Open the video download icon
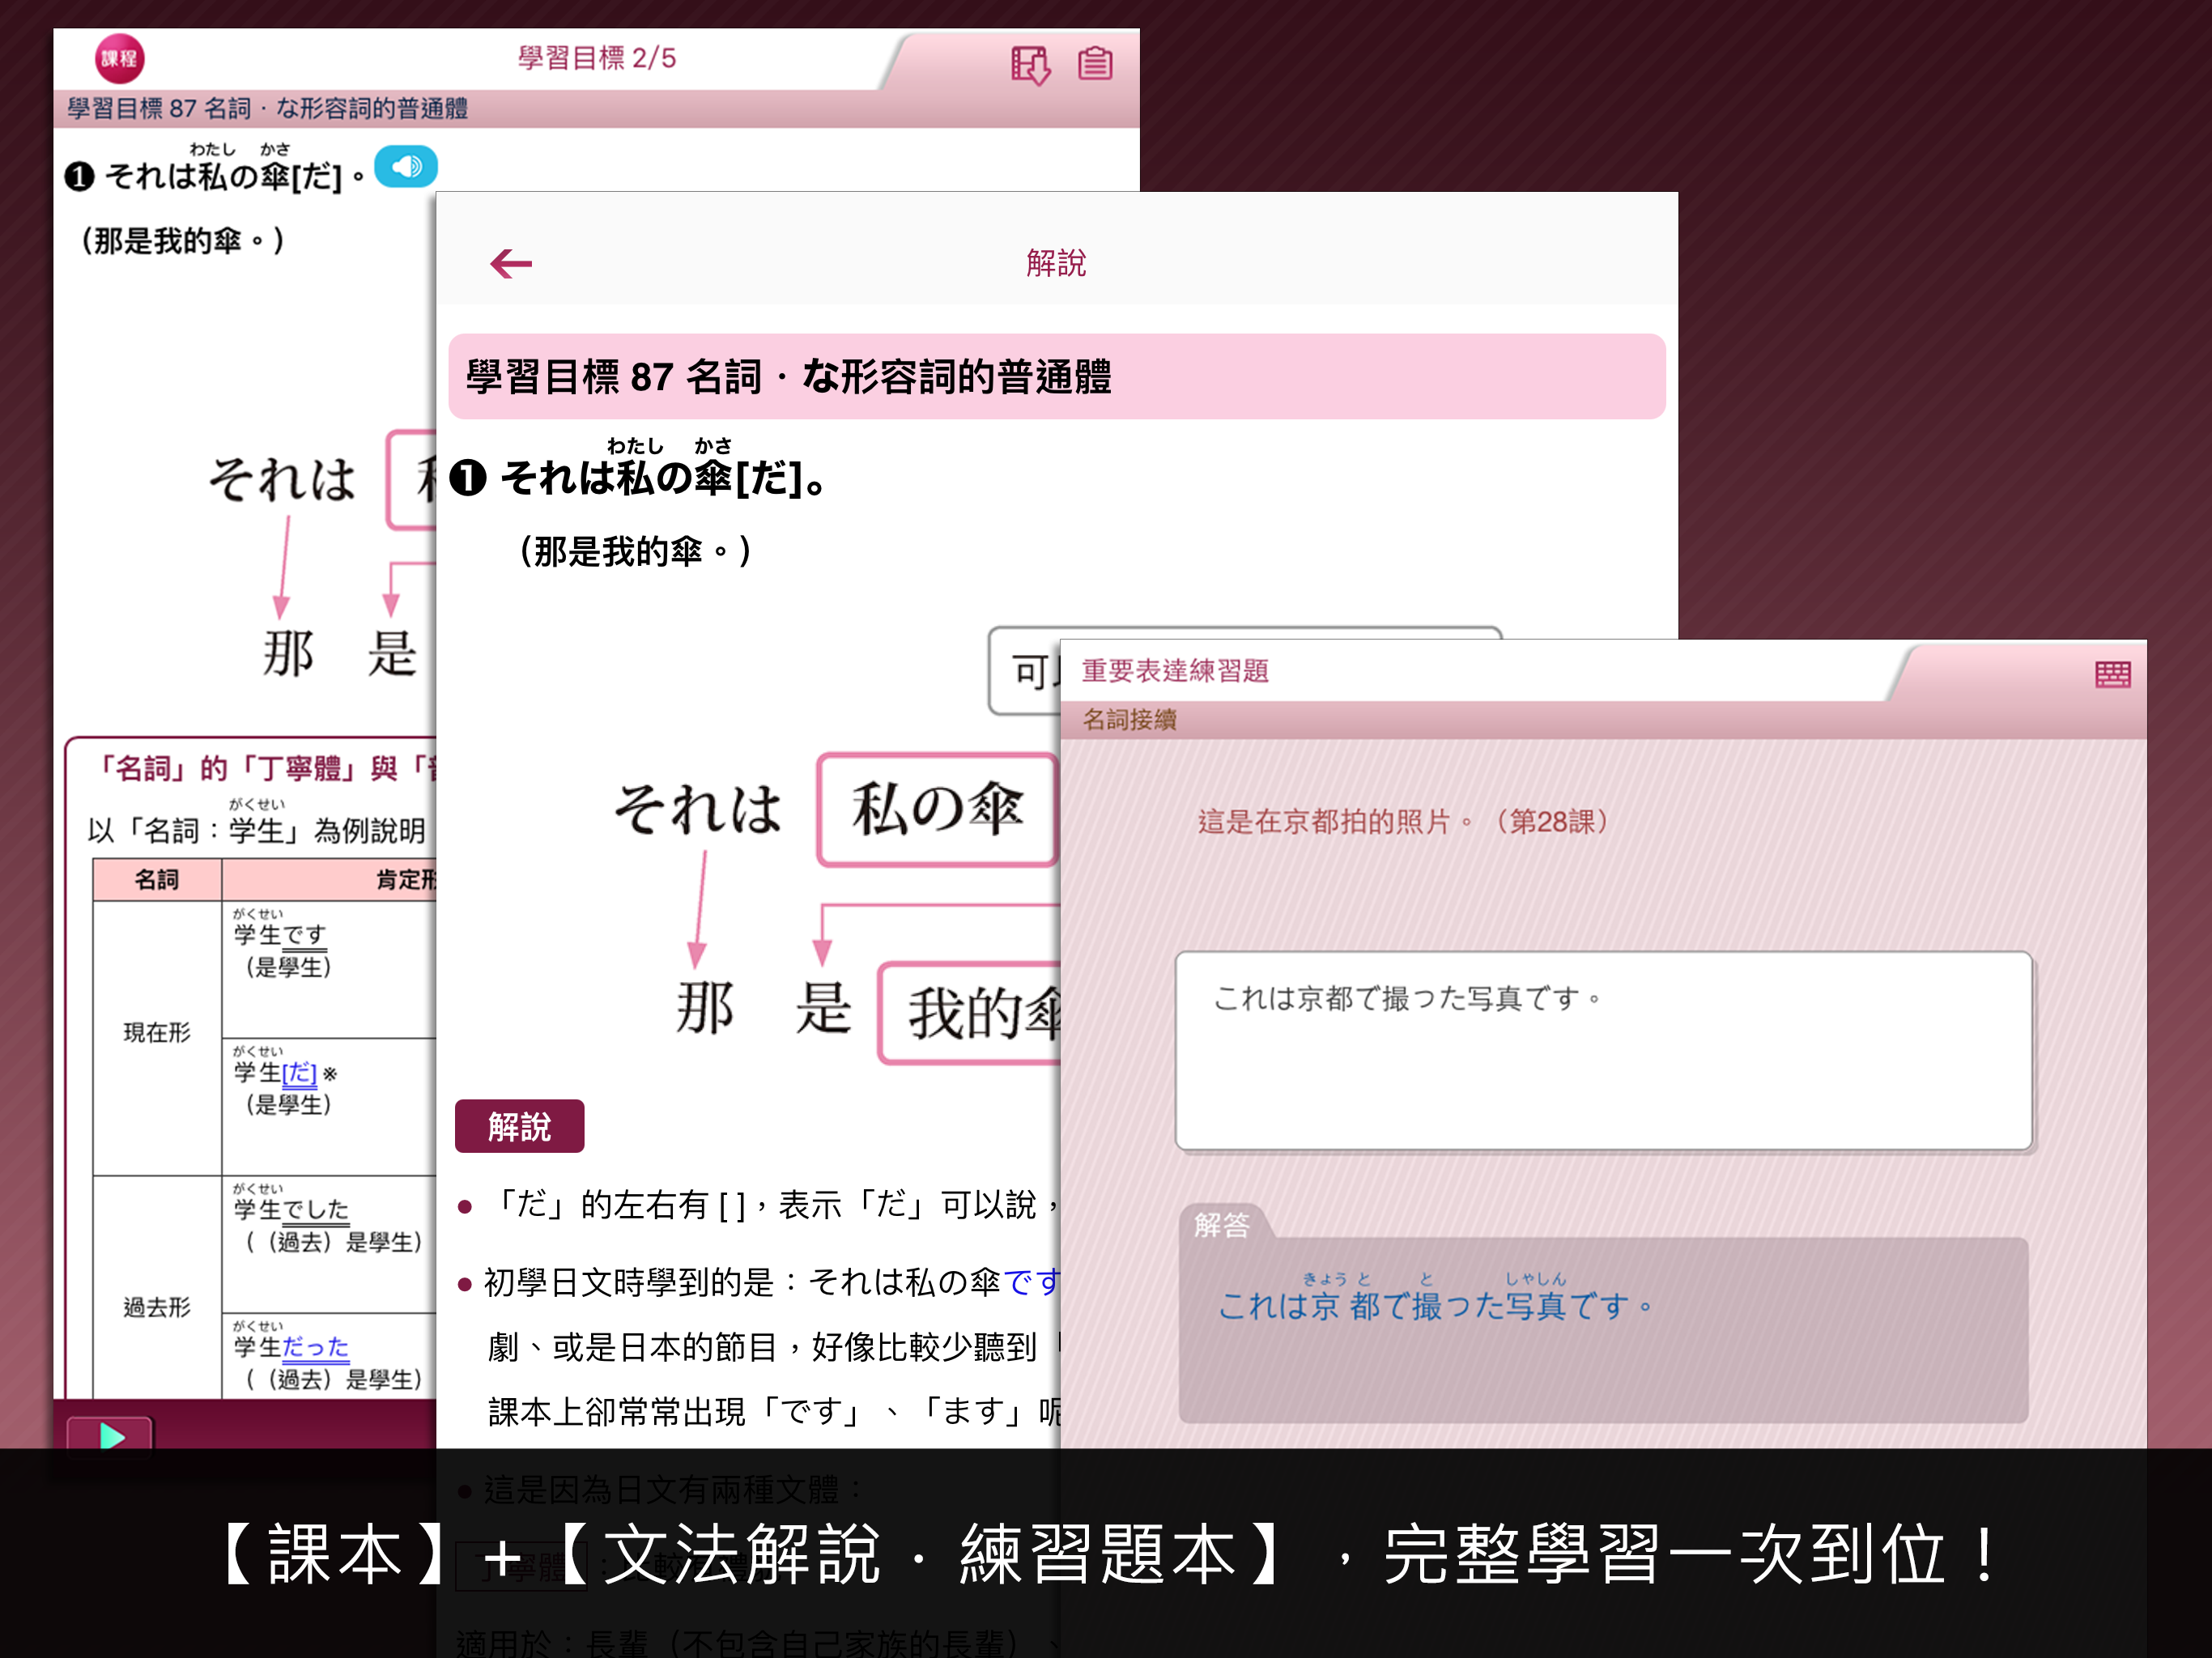The width and height of the screenshot is (2212, 1658). tap(1029, 65)
